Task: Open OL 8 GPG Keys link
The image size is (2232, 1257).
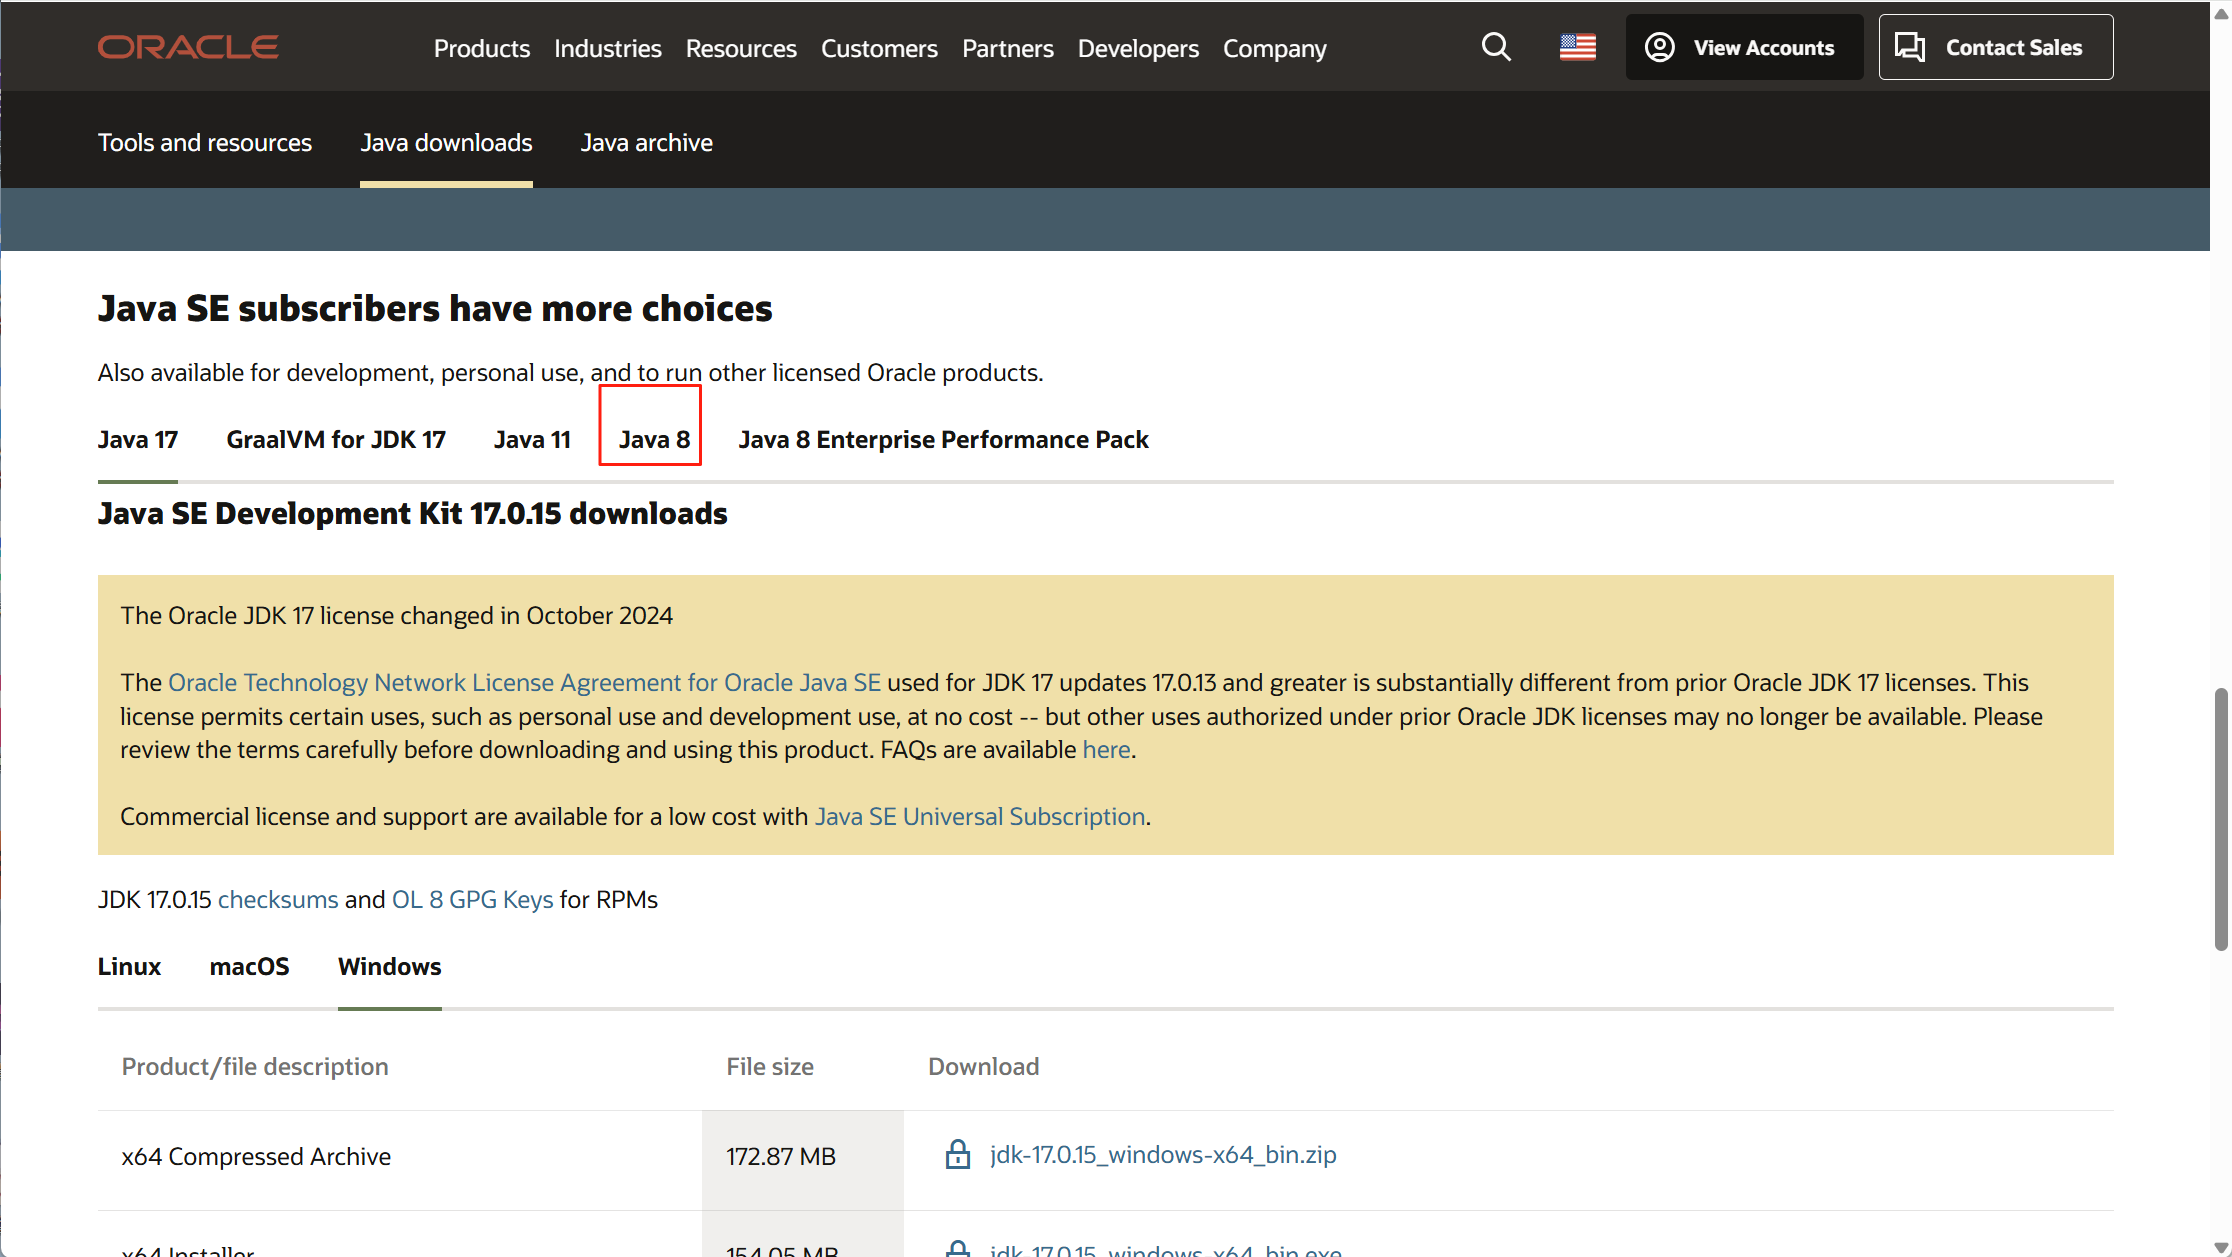Action: (x=472, y=899)
